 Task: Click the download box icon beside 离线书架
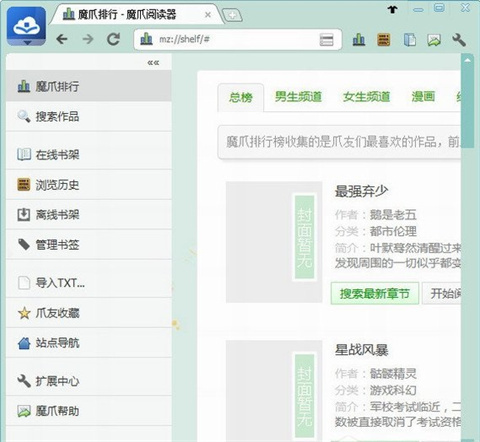24,214
